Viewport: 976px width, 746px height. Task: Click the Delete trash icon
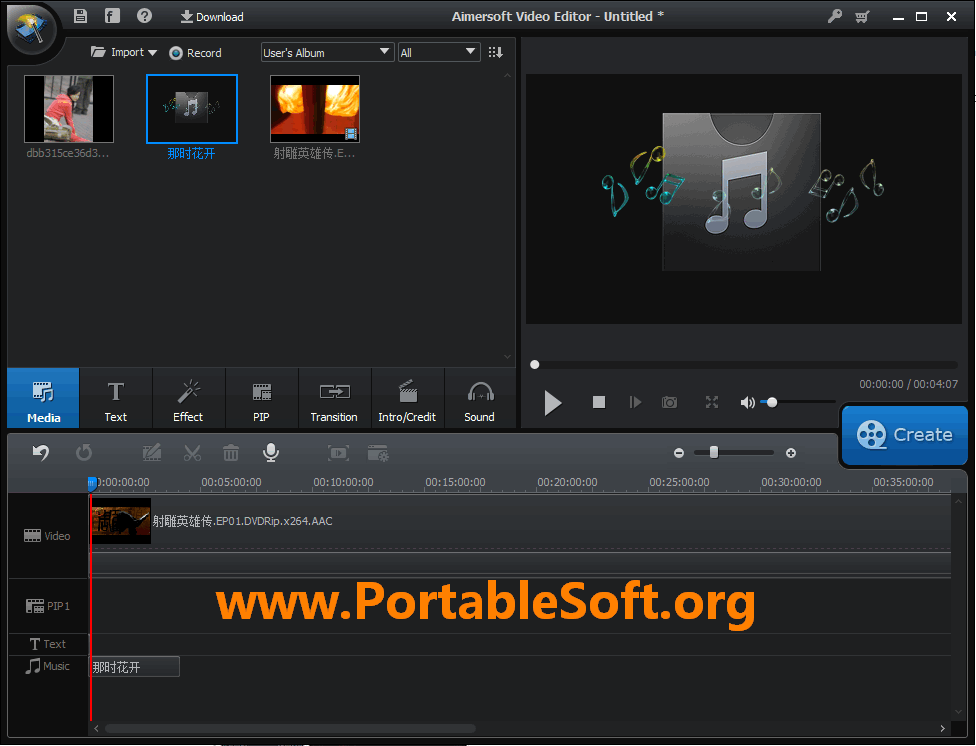tap(231, 453)
